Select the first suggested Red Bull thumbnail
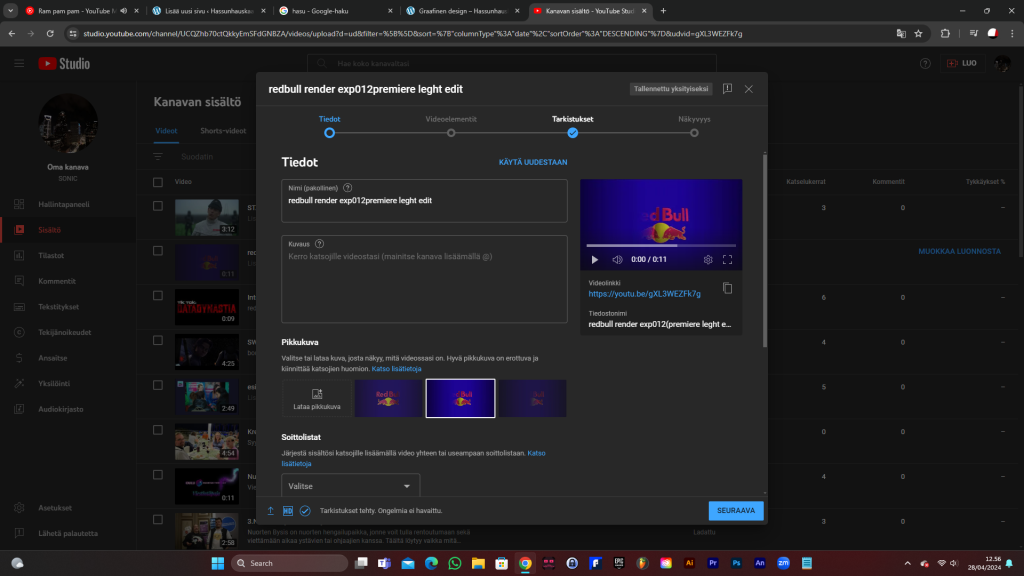 tap(389, 398)
